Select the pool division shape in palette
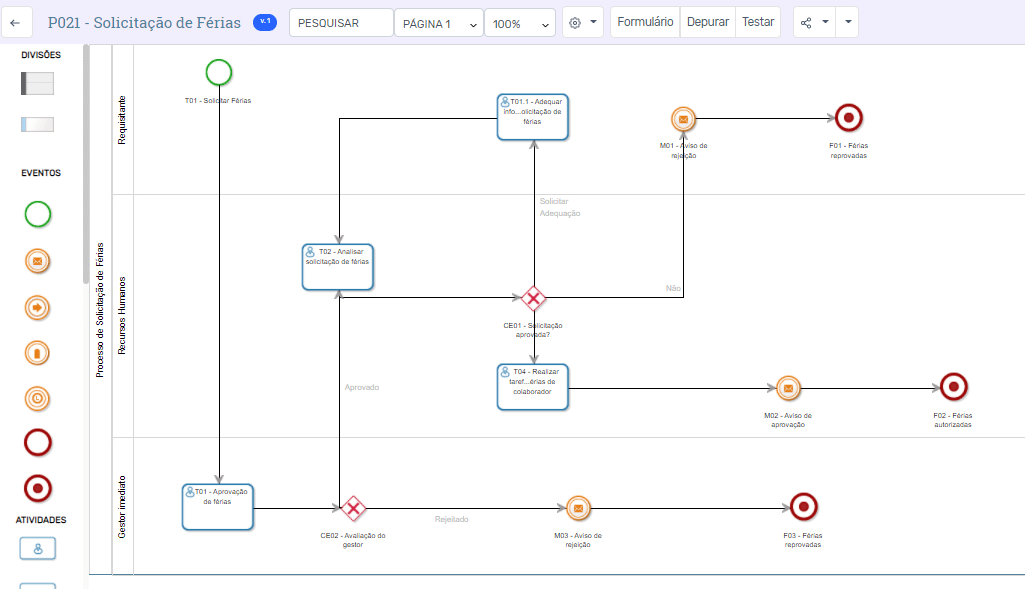 pyautogui.click(x=37, y=84)
